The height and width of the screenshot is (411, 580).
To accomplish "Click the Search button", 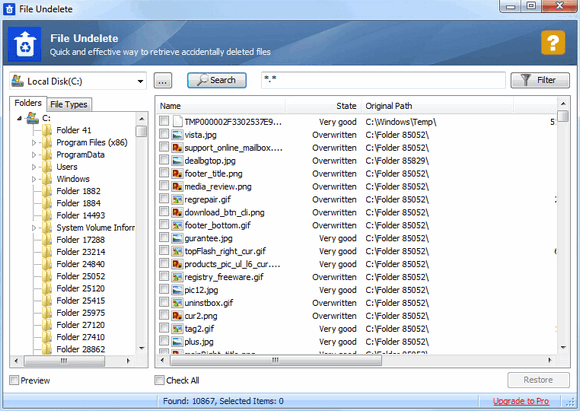I will (217, 80).
